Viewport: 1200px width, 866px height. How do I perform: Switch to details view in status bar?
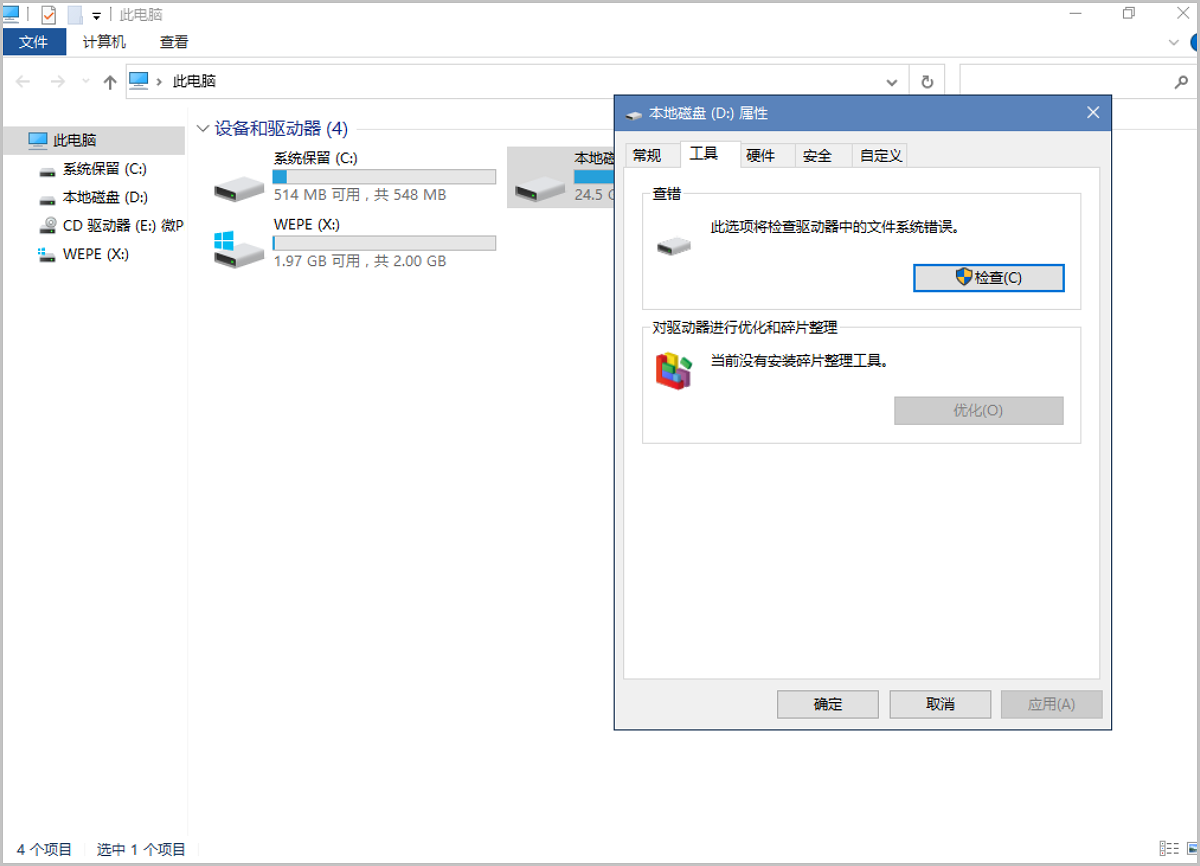pyautogui.click(x=1166, y=848)
